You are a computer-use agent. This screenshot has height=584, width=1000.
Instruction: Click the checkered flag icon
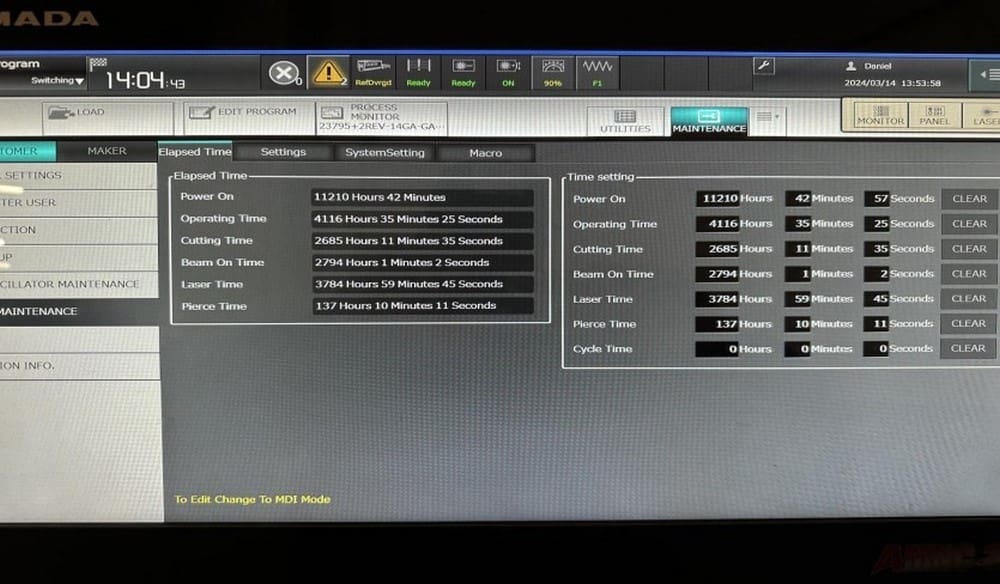(98, 63)
